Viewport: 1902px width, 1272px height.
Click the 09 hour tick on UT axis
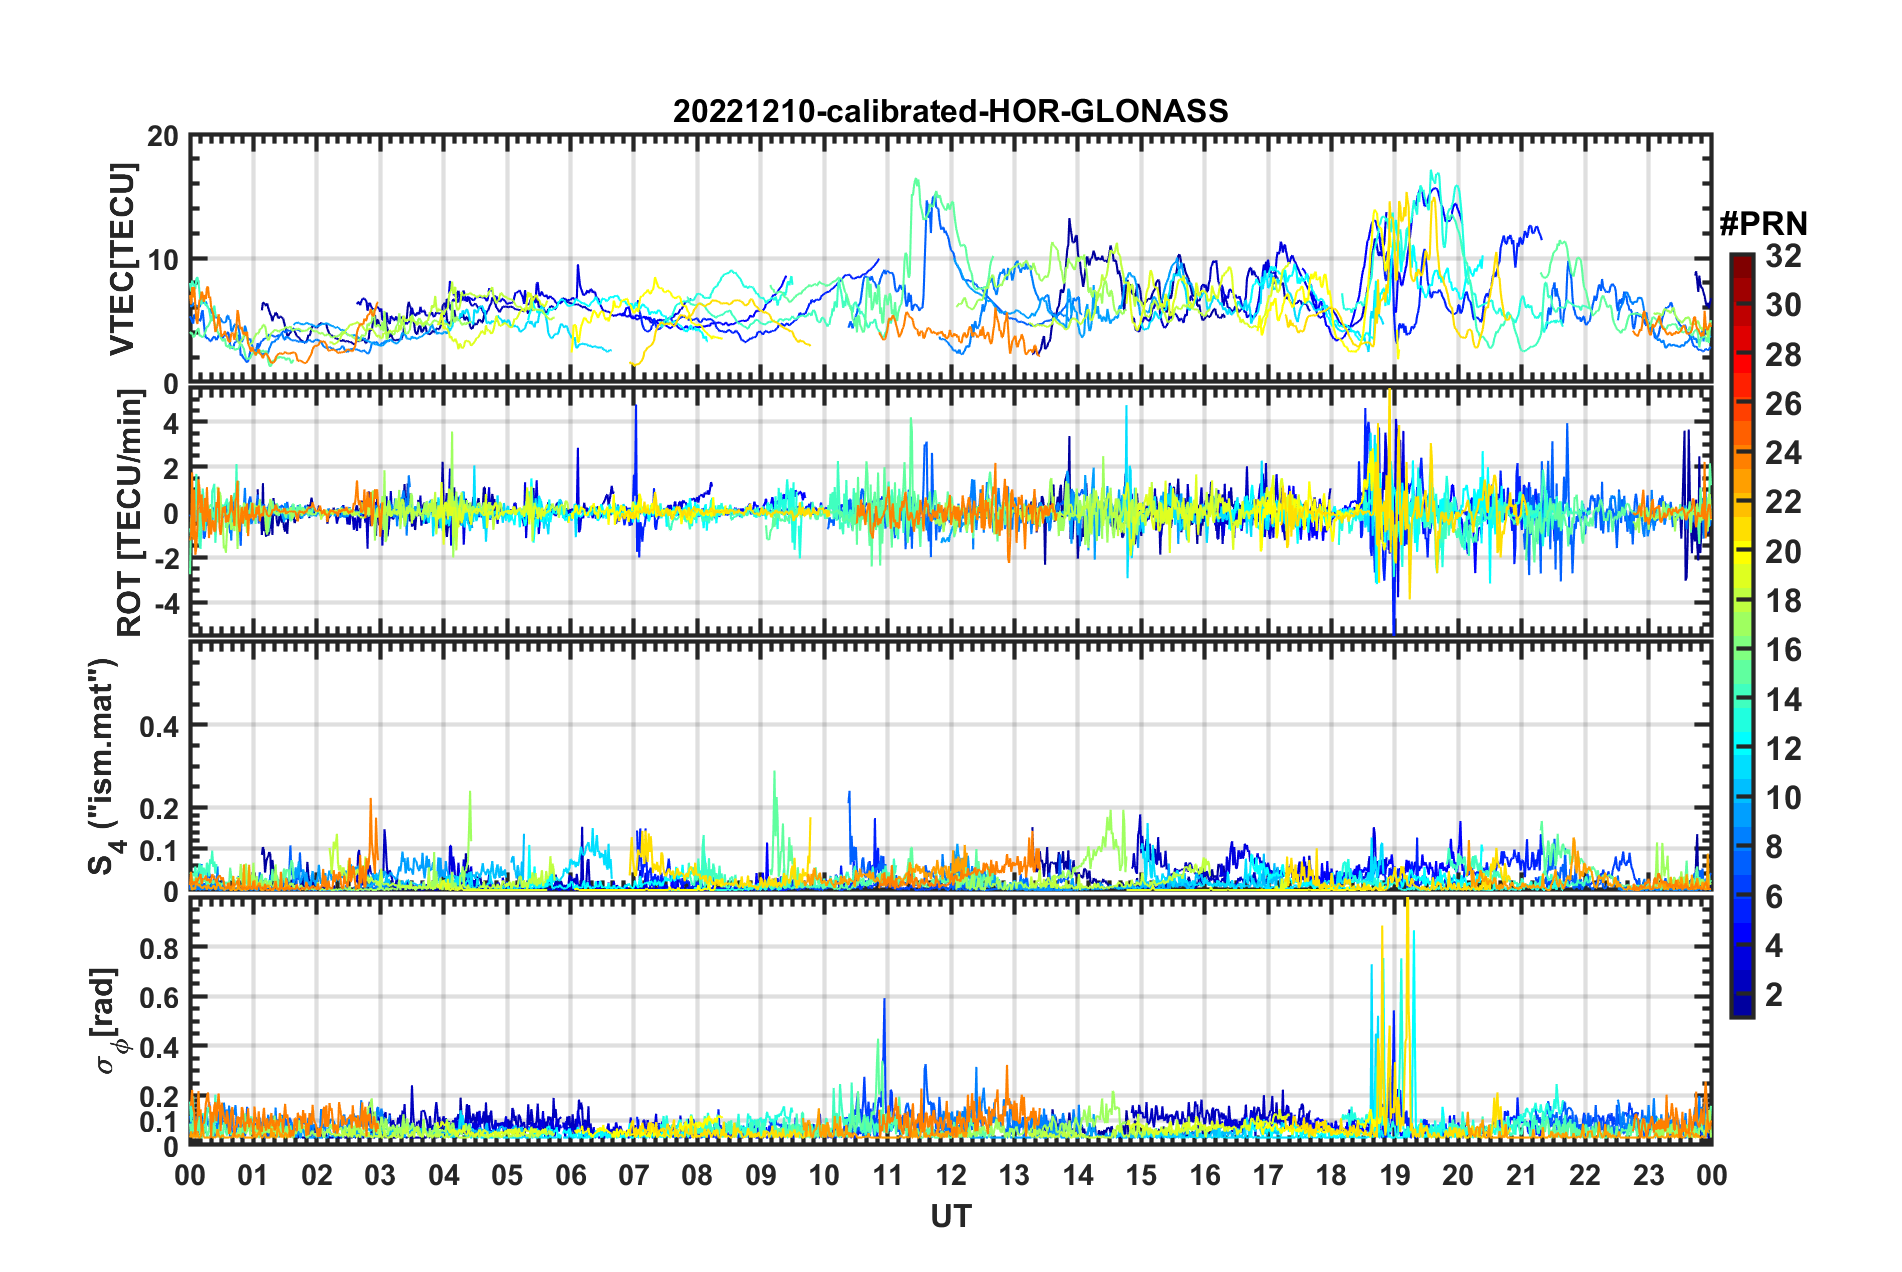761,1175
